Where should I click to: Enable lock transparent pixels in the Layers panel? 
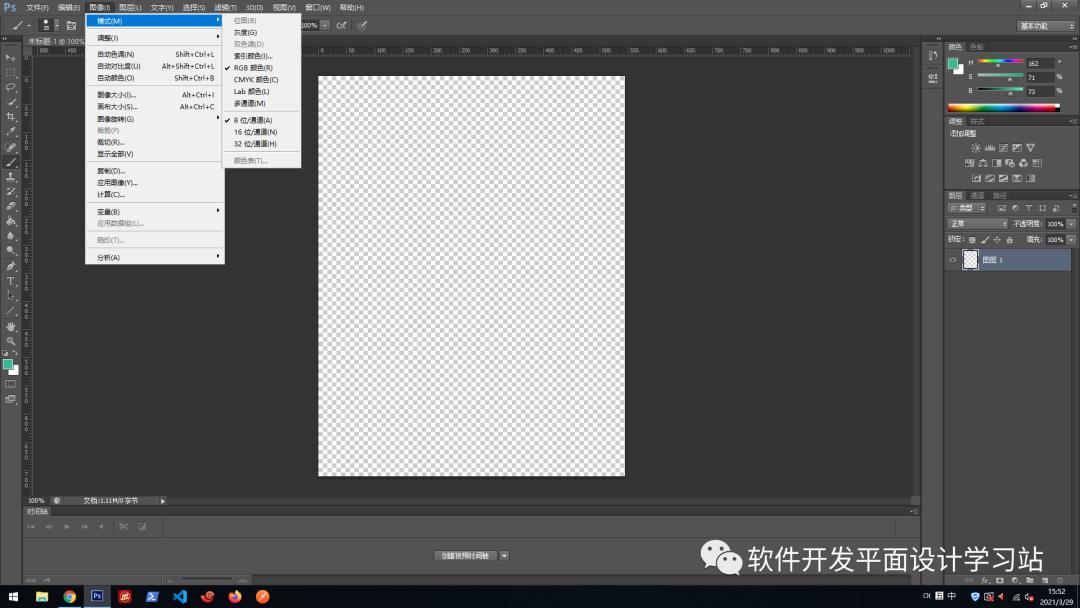point(972,239)
